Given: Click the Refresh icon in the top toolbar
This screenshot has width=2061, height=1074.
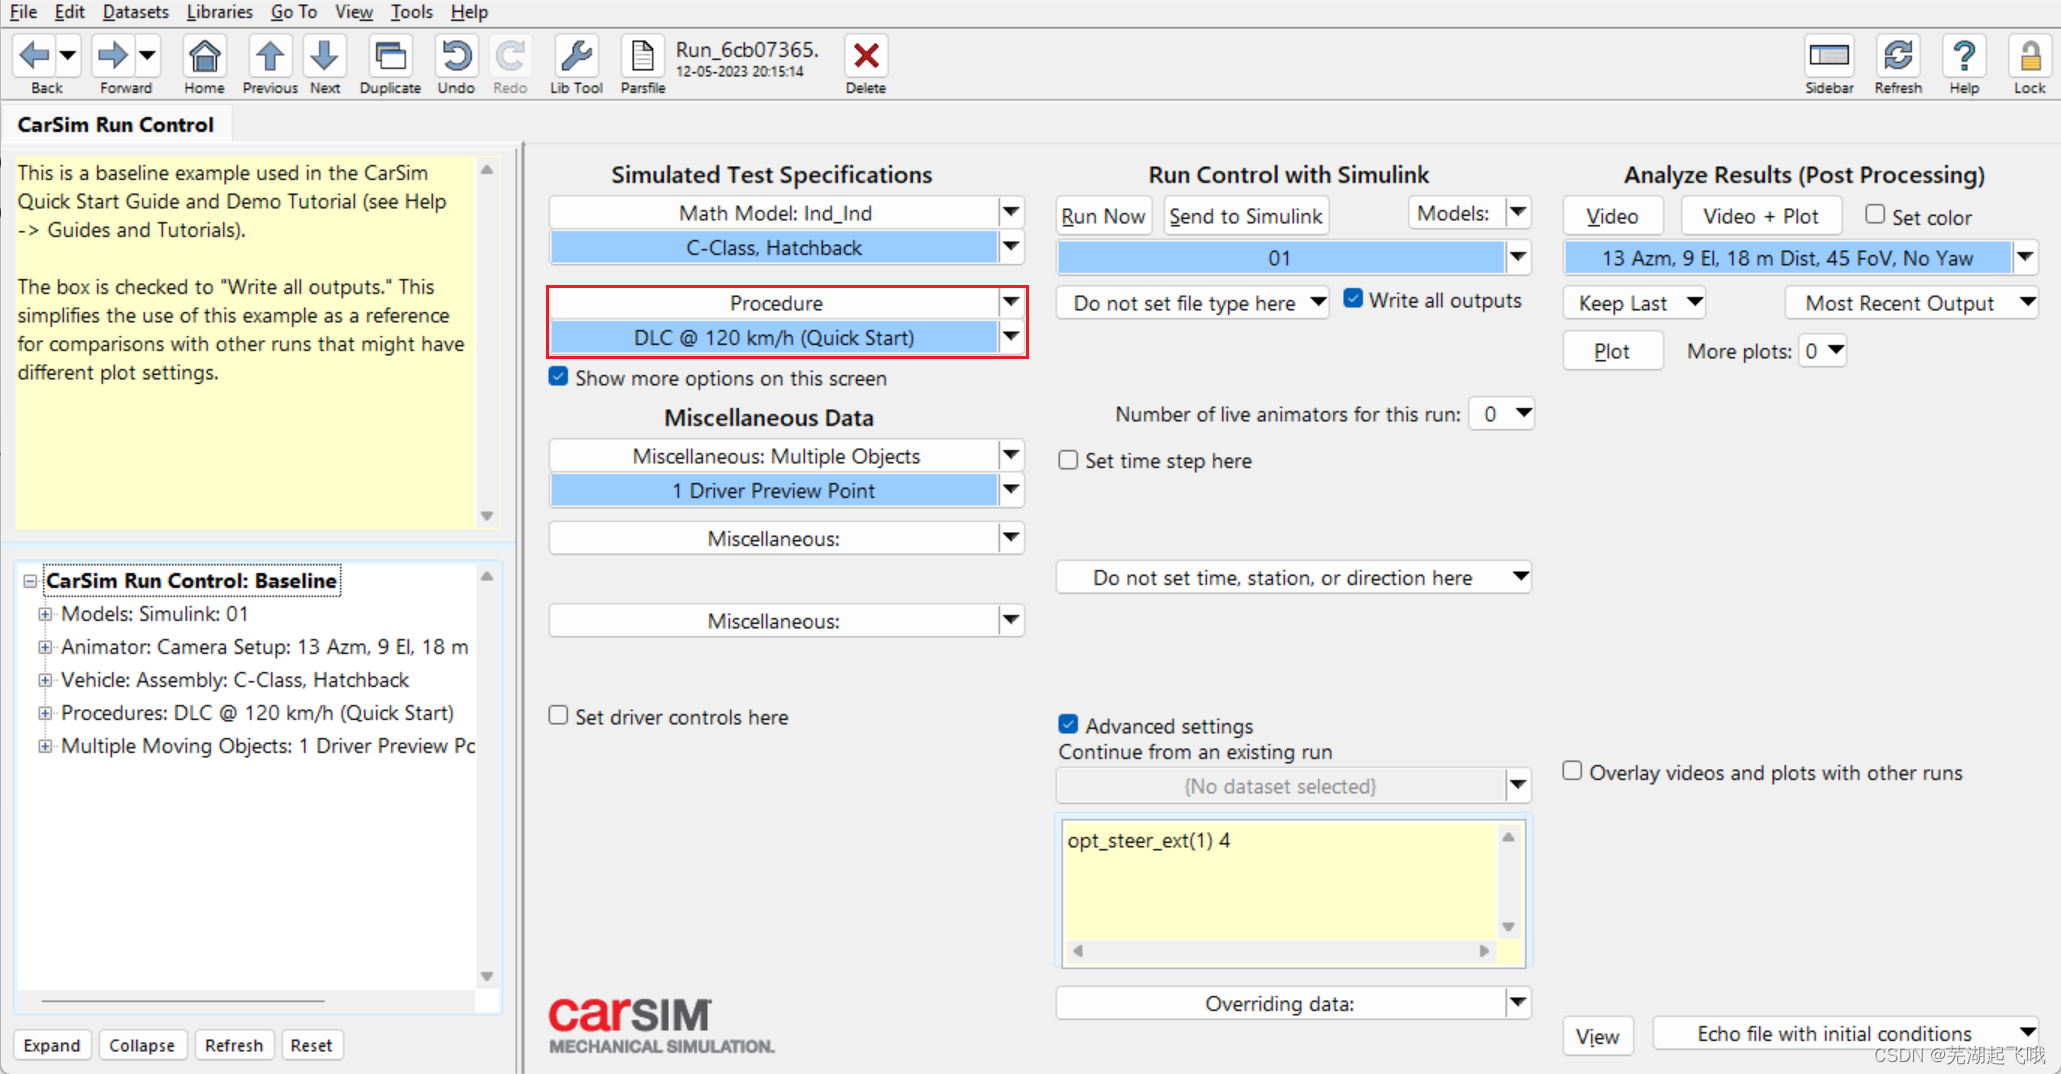Looking at the screenshot, I should pos(1897,57).
